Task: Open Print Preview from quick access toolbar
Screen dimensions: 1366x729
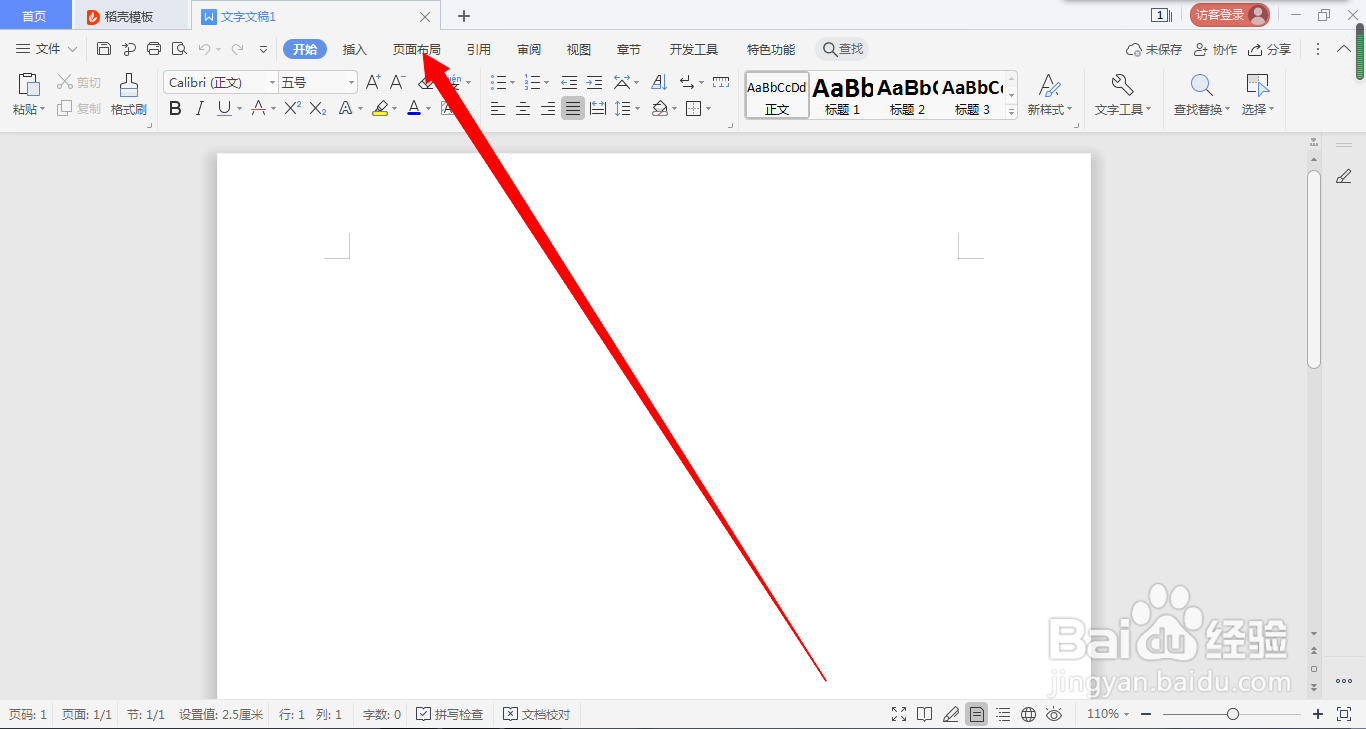Action: click(179, 49)
